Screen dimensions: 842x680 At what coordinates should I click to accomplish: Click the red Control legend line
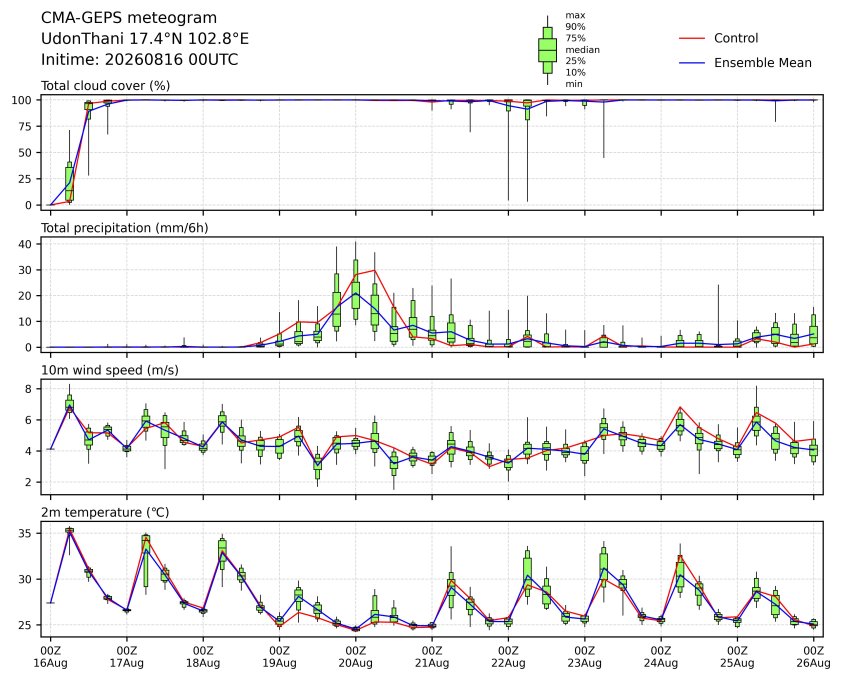(692, 39)
